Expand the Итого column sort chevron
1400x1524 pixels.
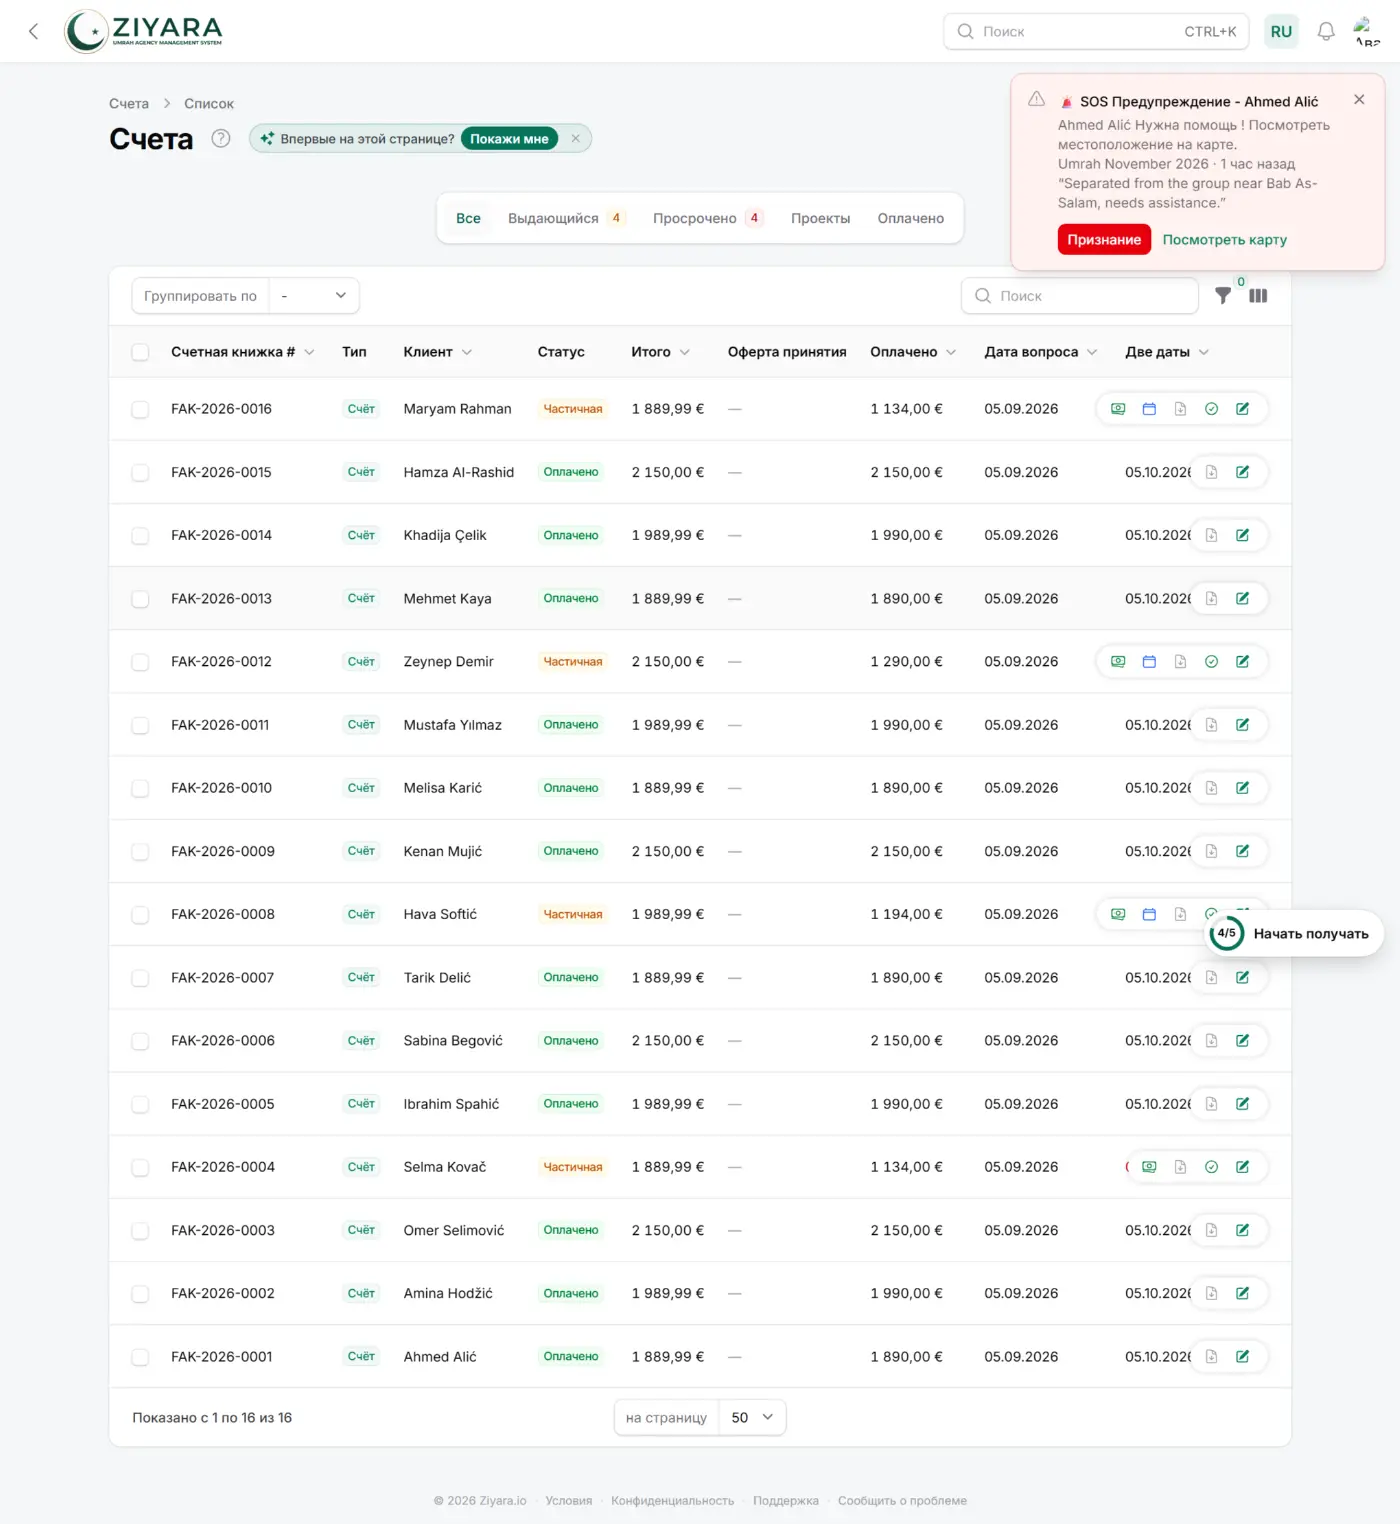tap(685, 352)
